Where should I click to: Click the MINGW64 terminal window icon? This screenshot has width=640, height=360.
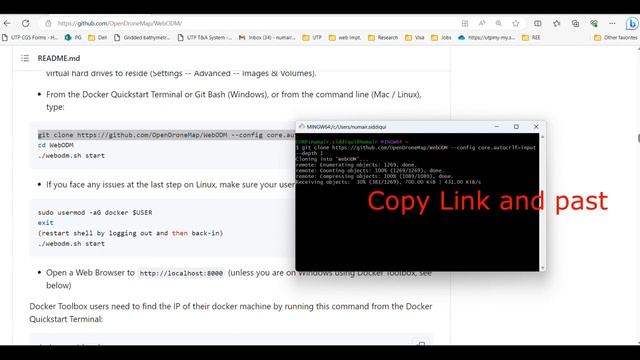[302, 127]
